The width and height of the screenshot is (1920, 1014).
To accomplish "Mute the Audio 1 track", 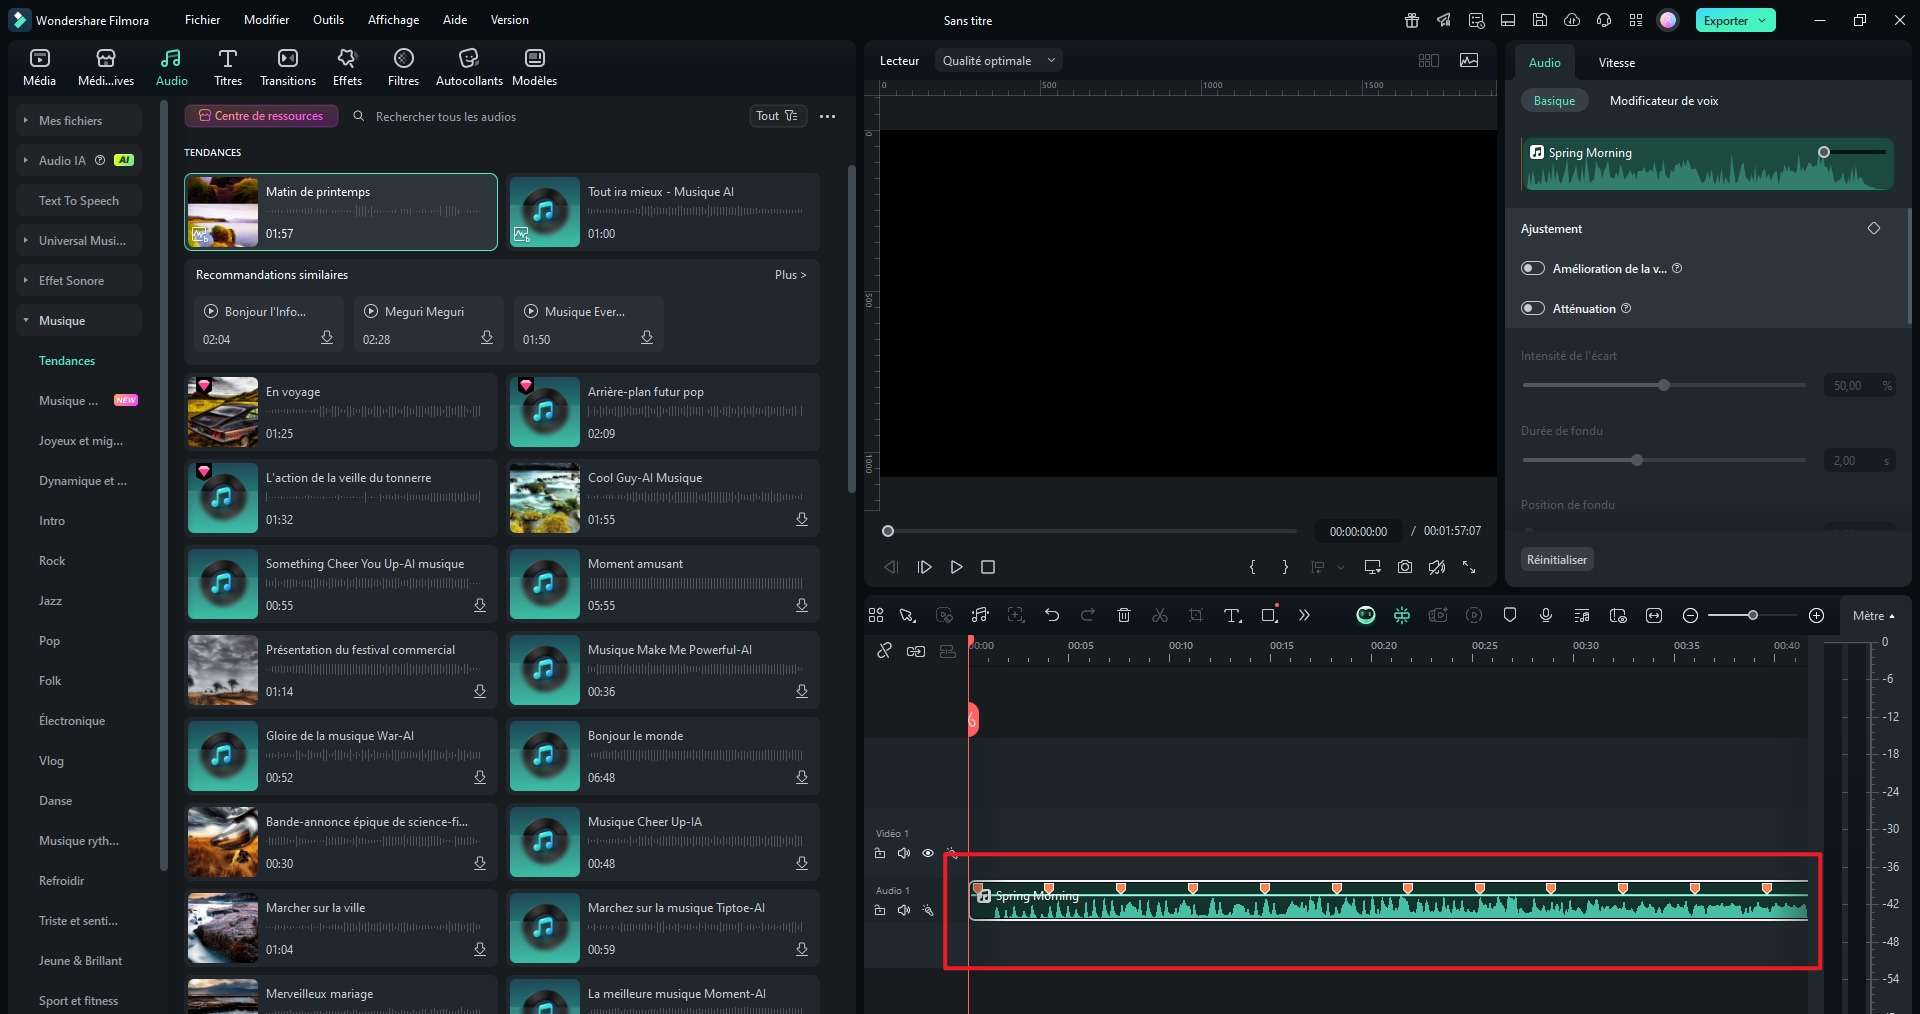I will [x=904, y=910].
